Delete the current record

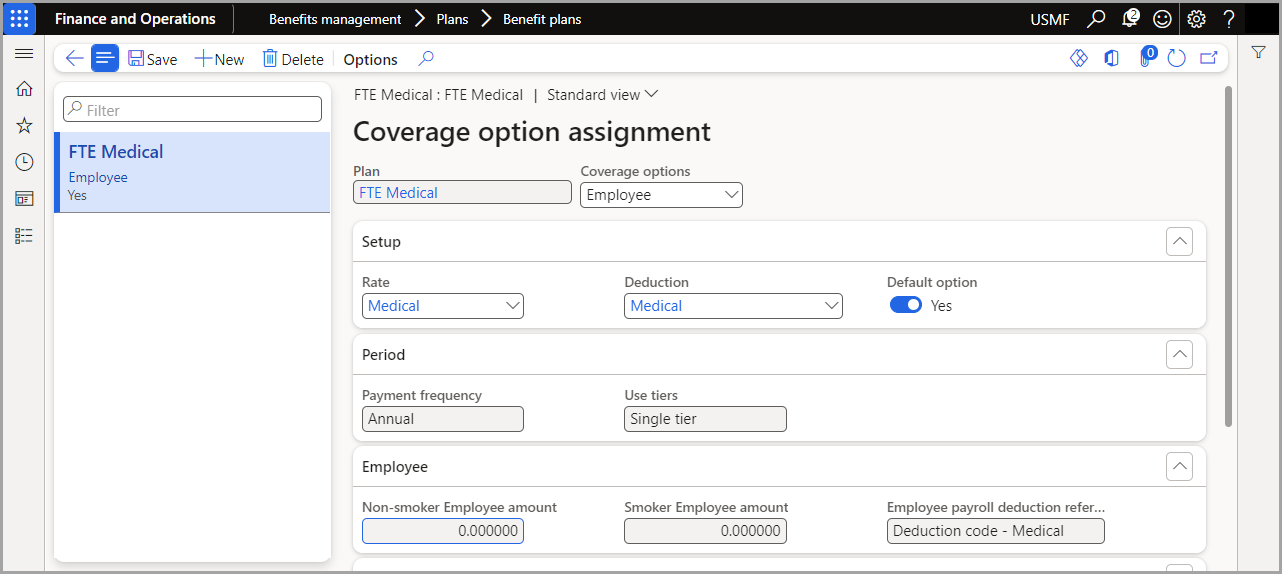point(293,59)
